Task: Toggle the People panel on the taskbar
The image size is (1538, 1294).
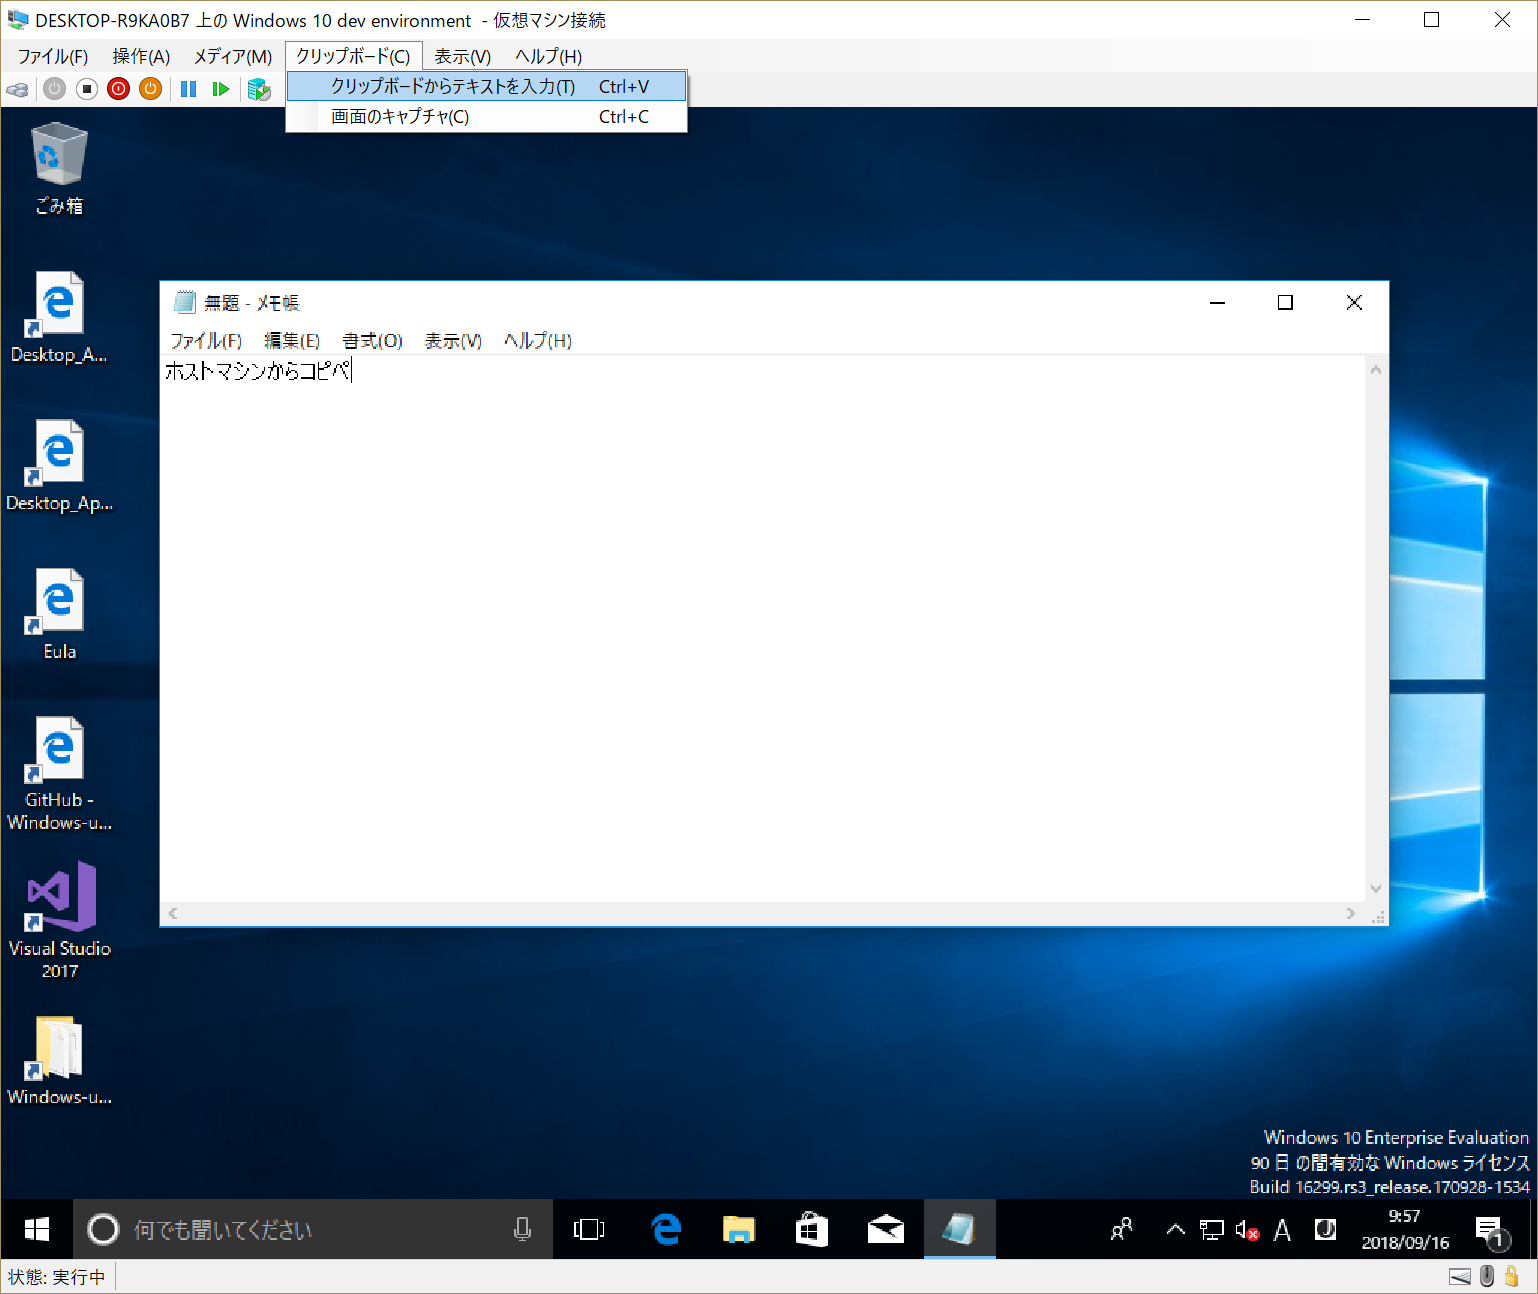Action: click(x=1120, y=1229)
